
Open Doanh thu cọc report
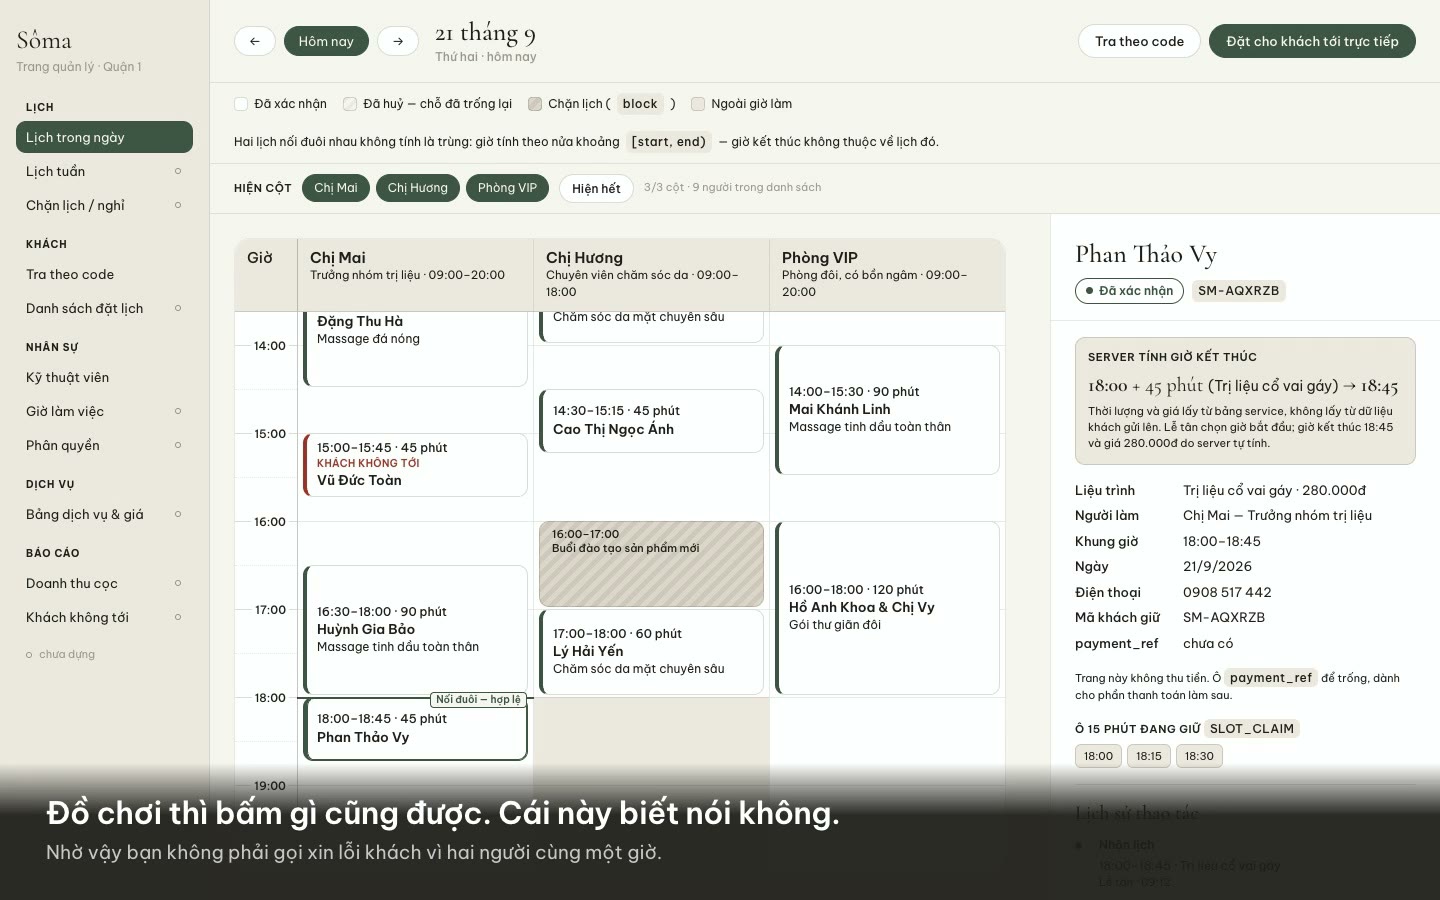104,583
